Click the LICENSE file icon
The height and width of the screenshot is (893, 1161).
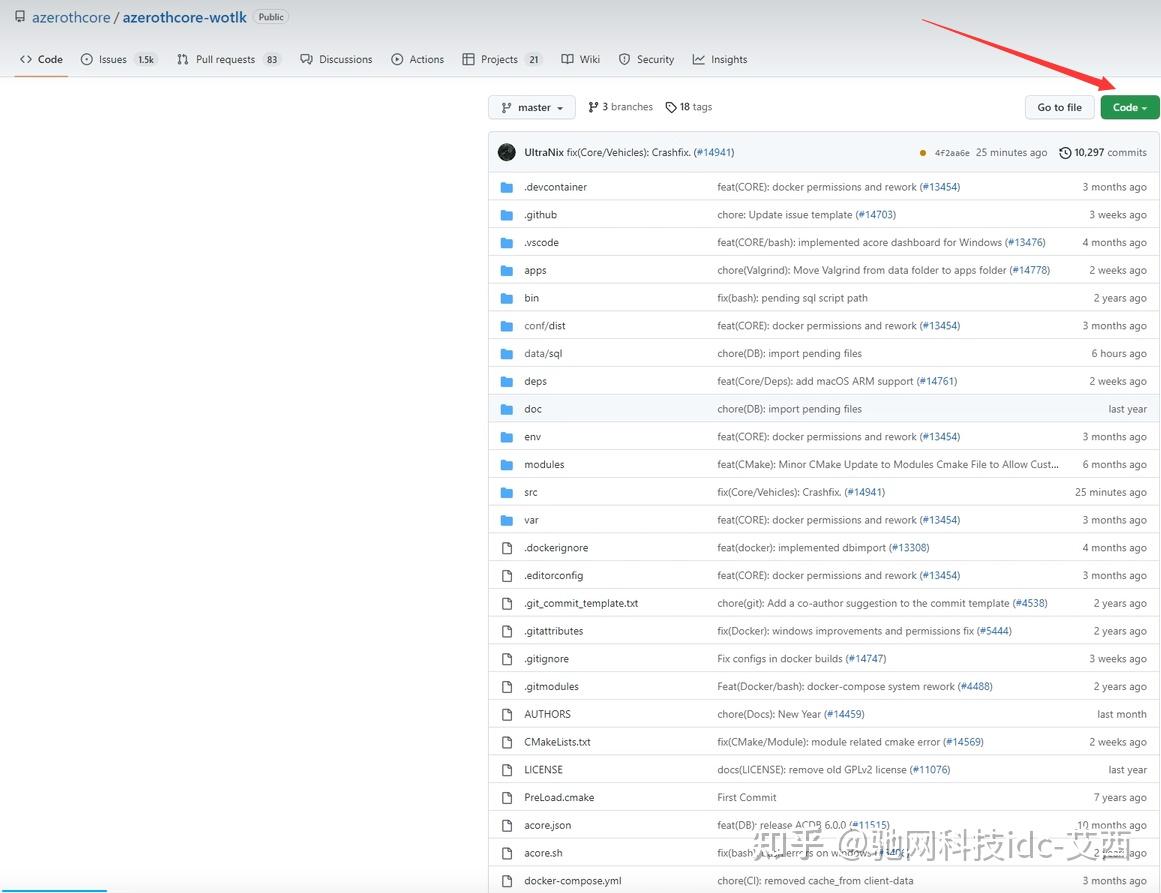pyautogui.click(x=506, y=770)
